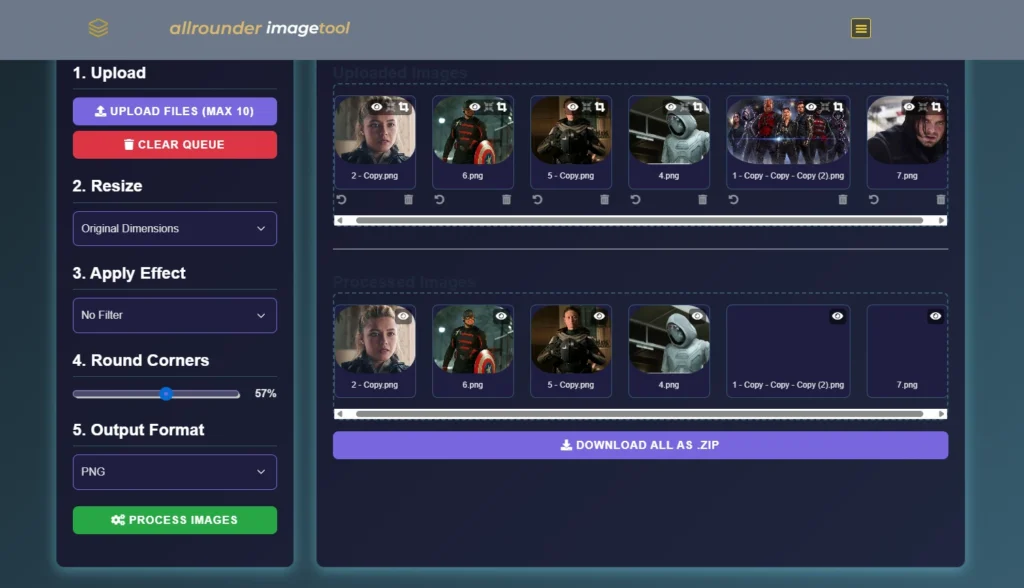
Task: Click the "4. Round Corners" heading
Action: point(140,361)
